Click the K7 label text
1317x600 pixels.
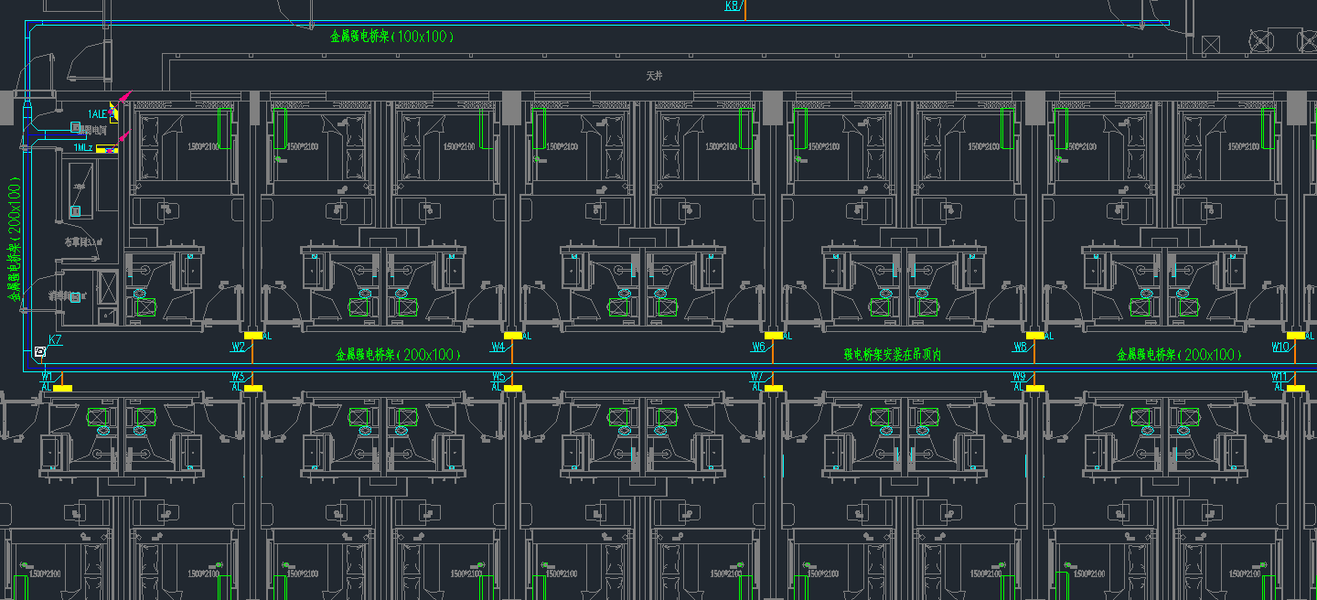55,340
